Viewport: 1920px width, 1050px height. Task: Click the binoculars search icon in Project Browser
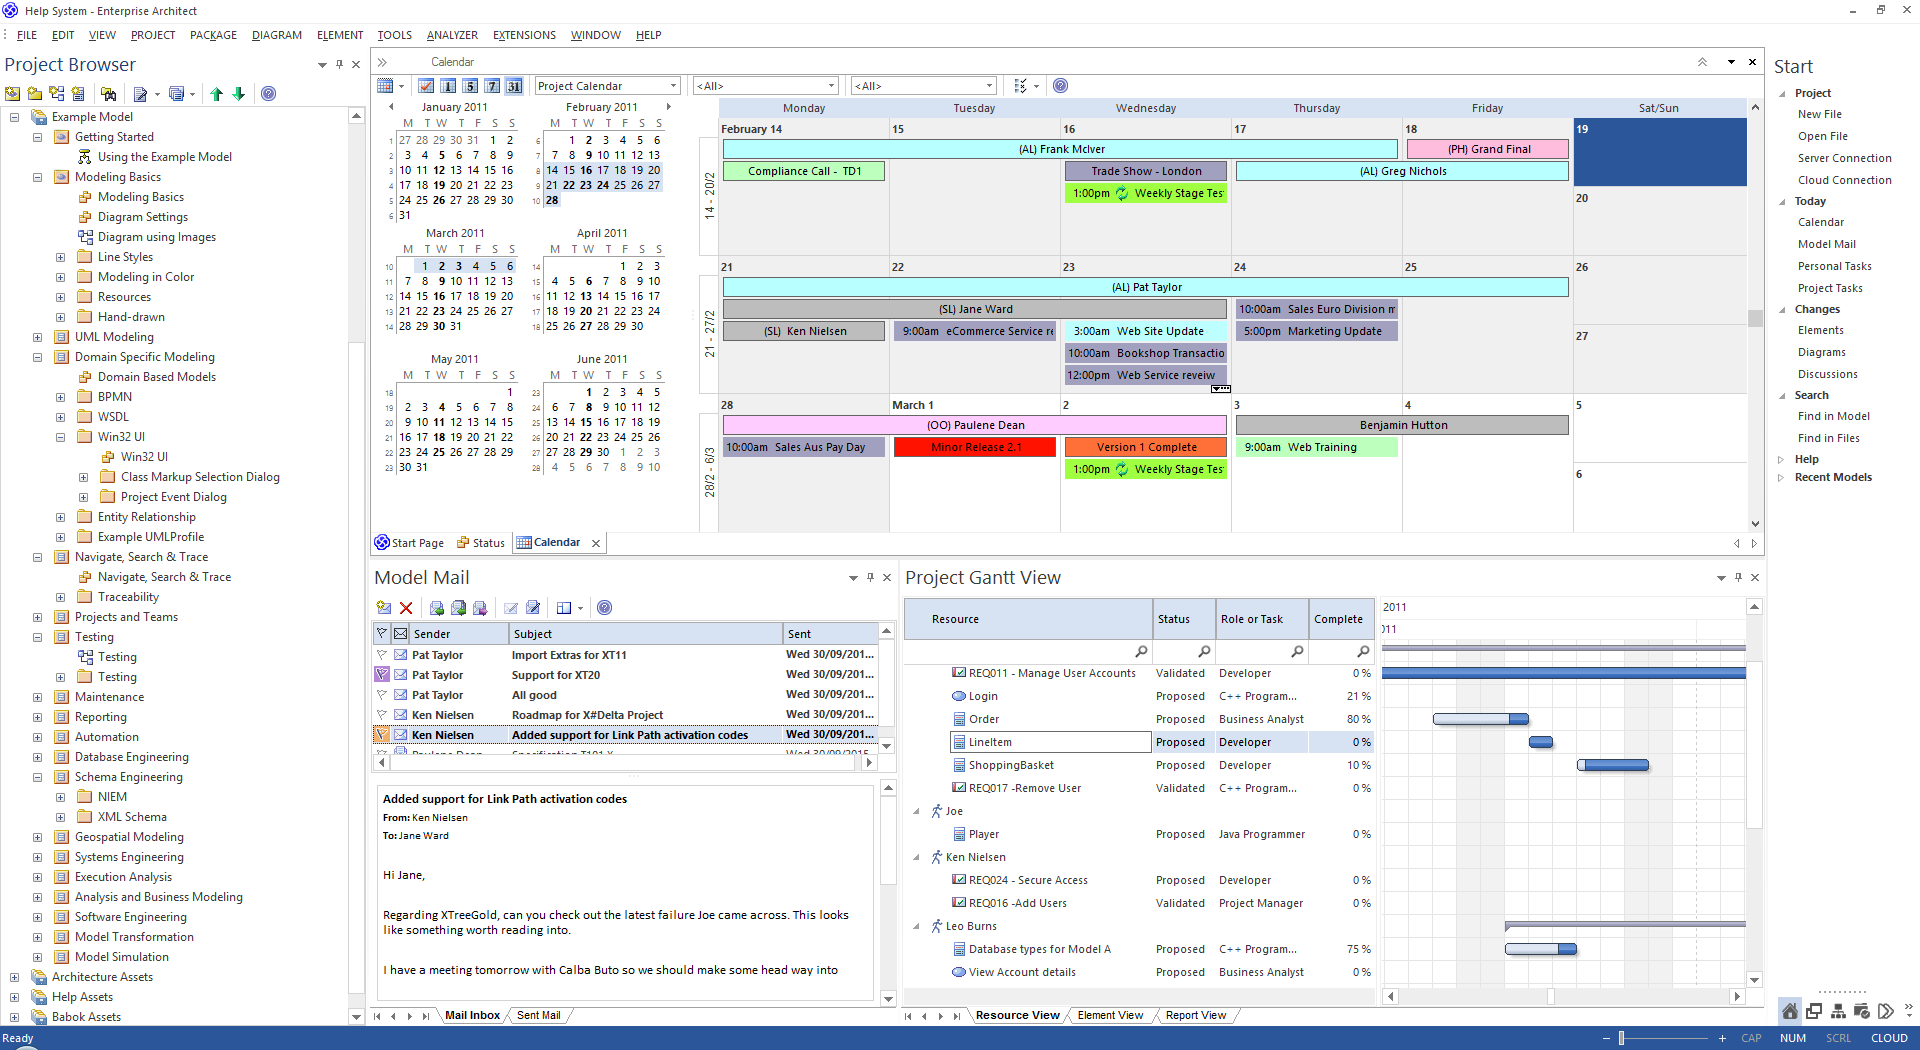point(109,94)
